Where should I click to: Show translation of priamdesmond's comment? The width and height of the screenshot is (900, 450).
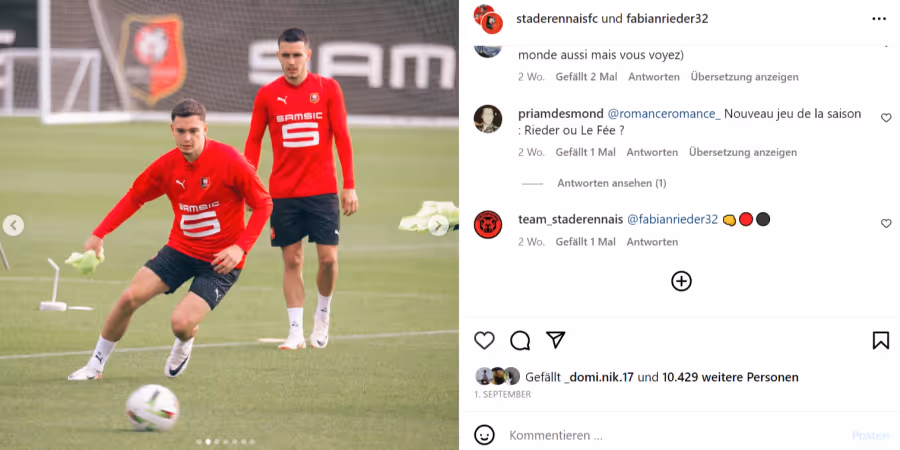tap(743, 152)
